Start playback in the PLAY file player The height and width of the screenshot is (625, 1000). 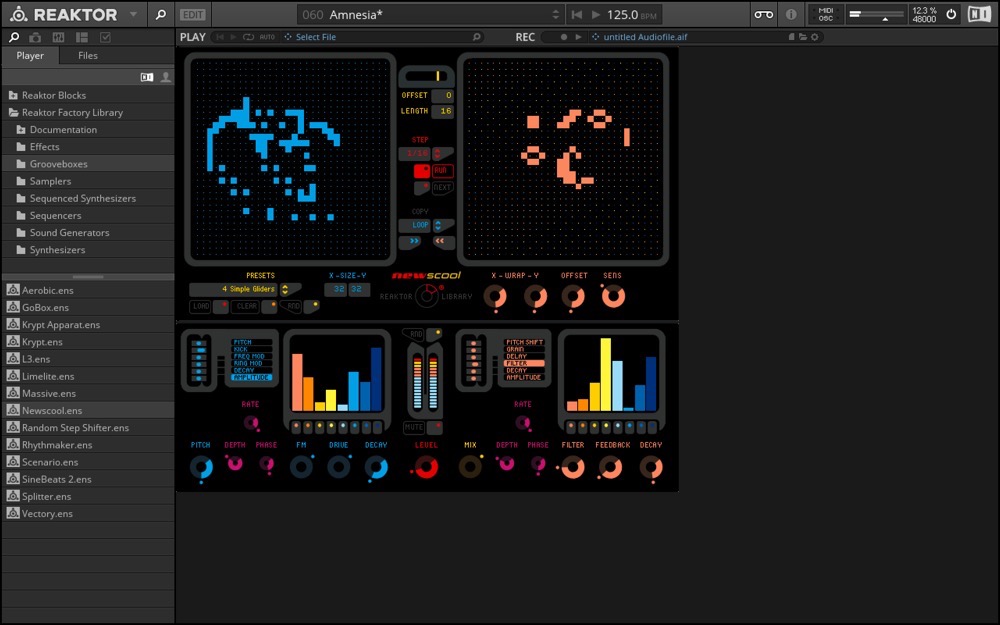(233, 37)
